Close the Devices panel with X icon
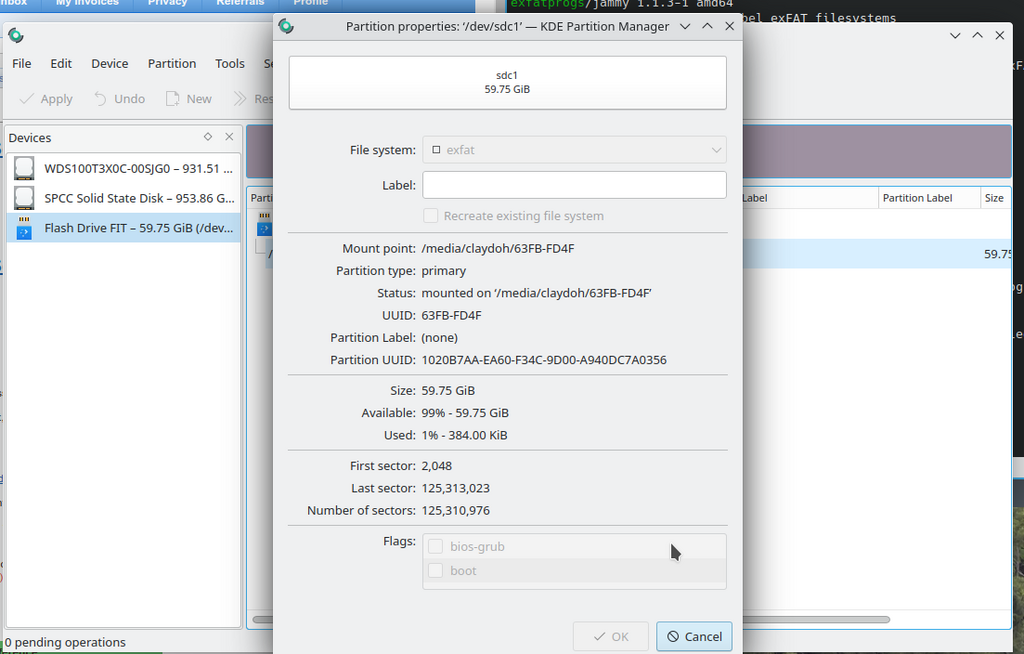Screen dimensions: 1024x654 point(229,137)
